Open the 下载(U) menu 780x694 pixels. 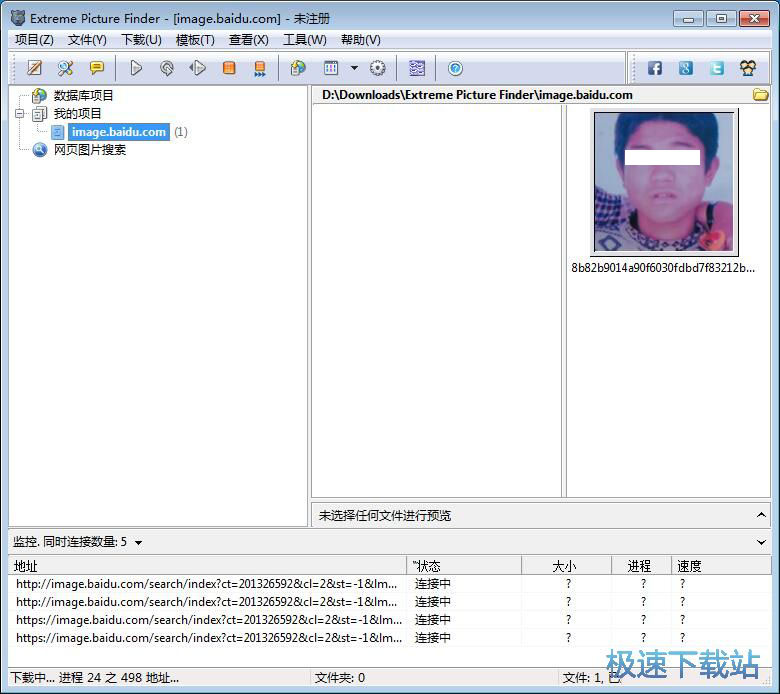(x=141, y=40)
